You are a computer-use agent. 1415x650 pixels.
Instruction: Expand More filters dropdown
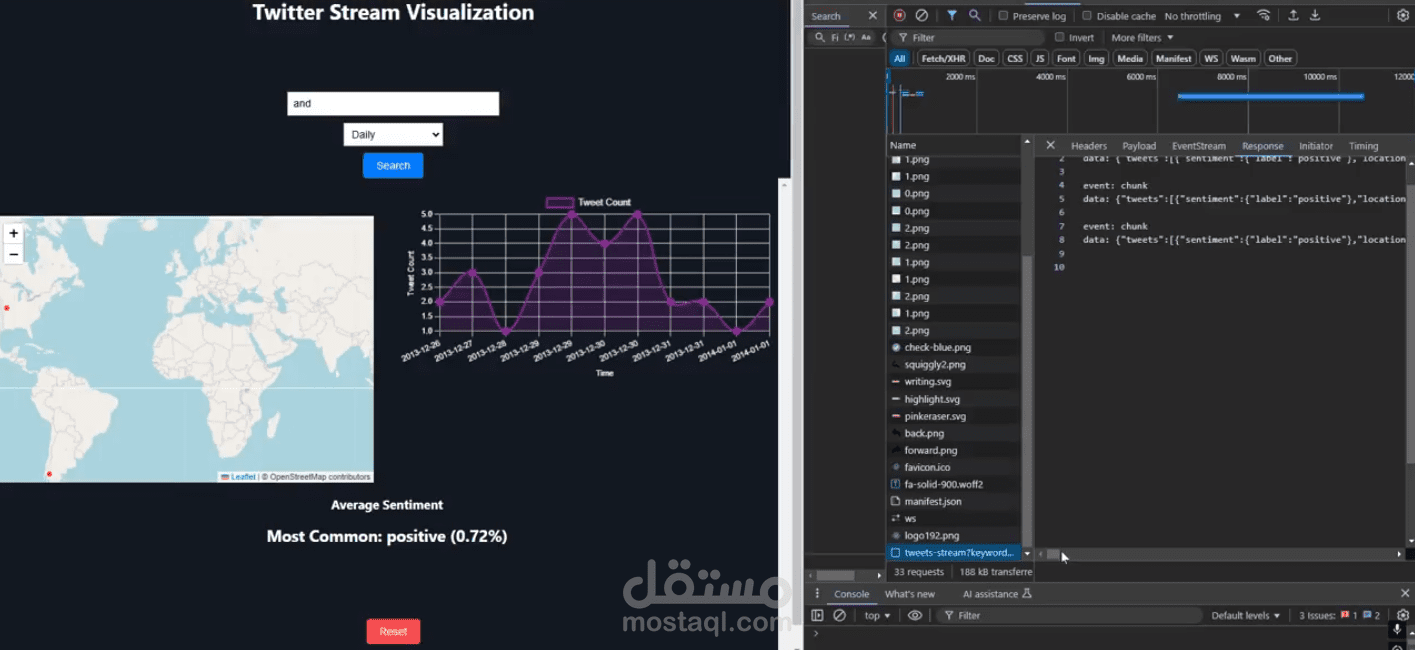click(x=1142, y=38)
